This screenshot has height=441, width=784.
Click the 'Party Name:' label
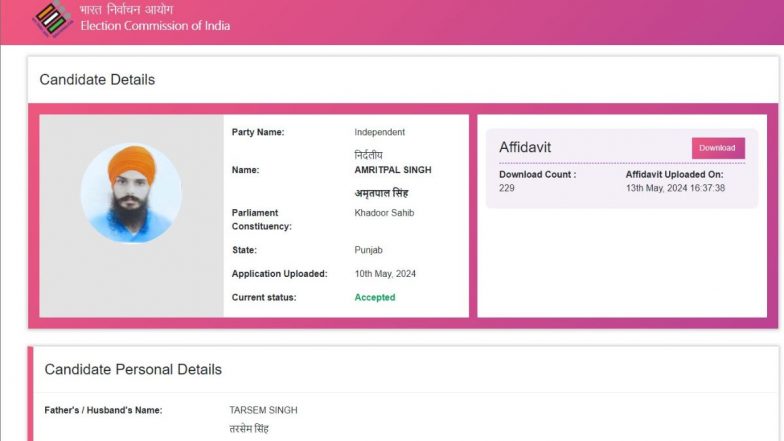tap(258, 132)
